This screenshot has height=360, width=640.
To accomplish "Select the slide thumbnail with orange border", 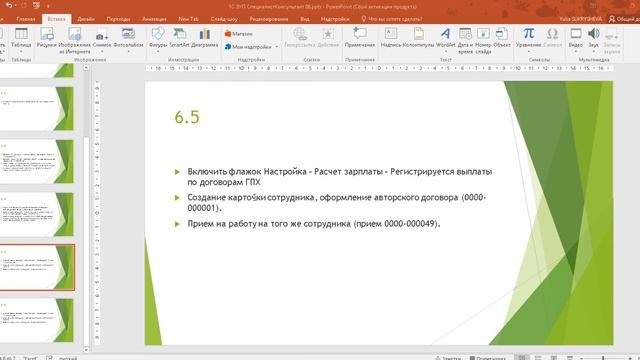I will tap(37, 267).
